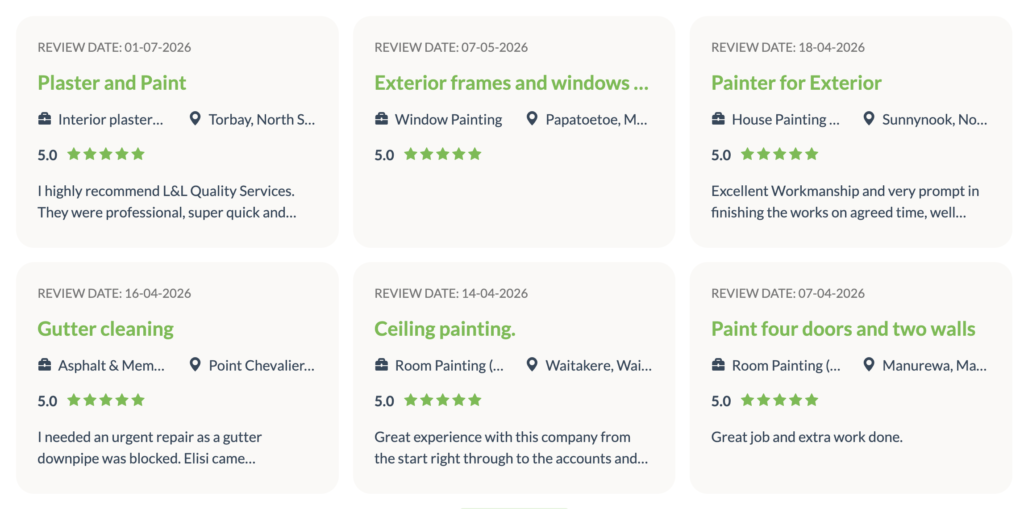This screenshot has height=509, width=1024.
Task: Click location pin next to Waitakere
Action: click(x=532, y=365)
